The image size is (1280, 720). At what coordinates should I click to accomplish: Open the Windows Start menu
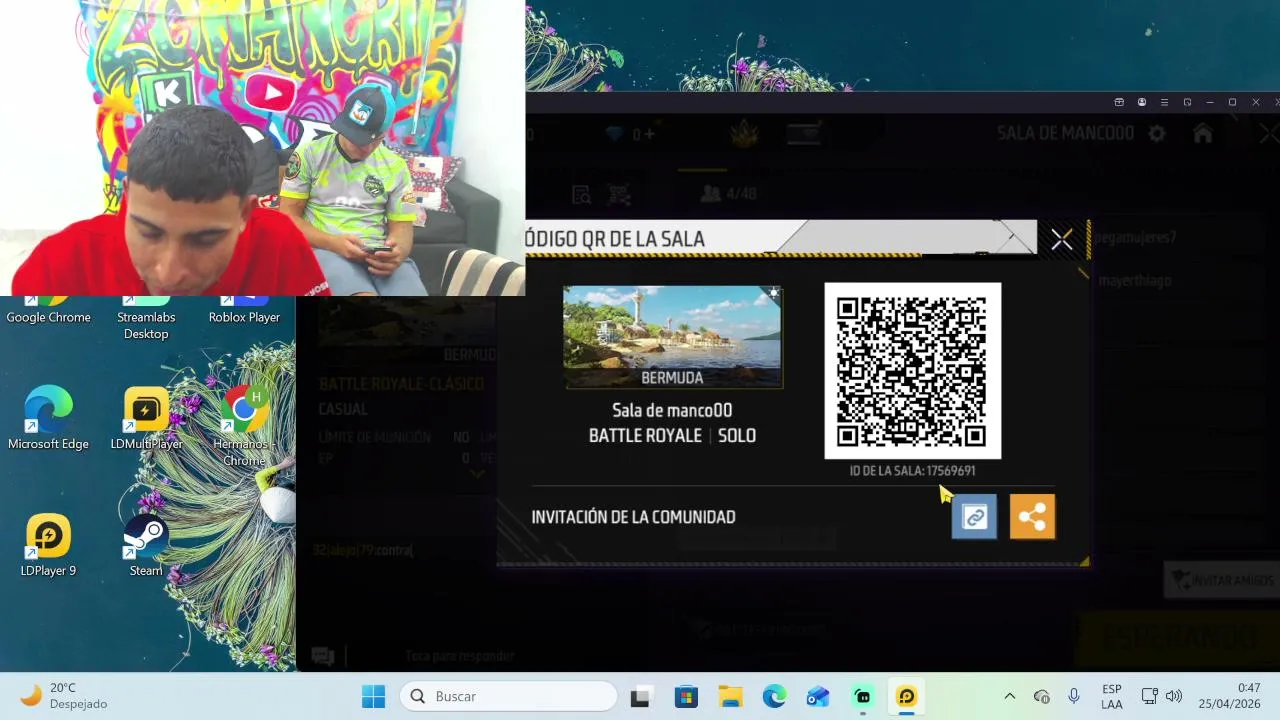373,696
